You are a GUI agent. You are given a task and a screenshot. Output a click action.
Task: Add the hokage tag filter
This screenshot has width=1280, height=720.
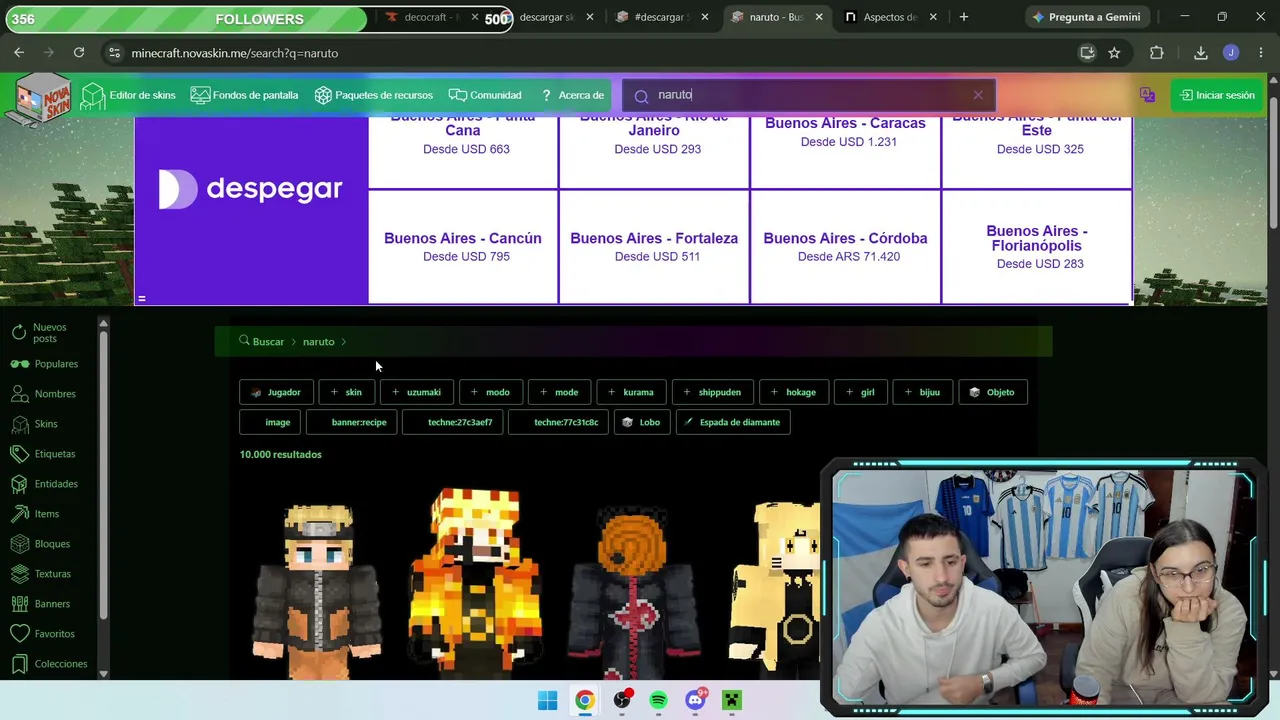pos(793,392)
